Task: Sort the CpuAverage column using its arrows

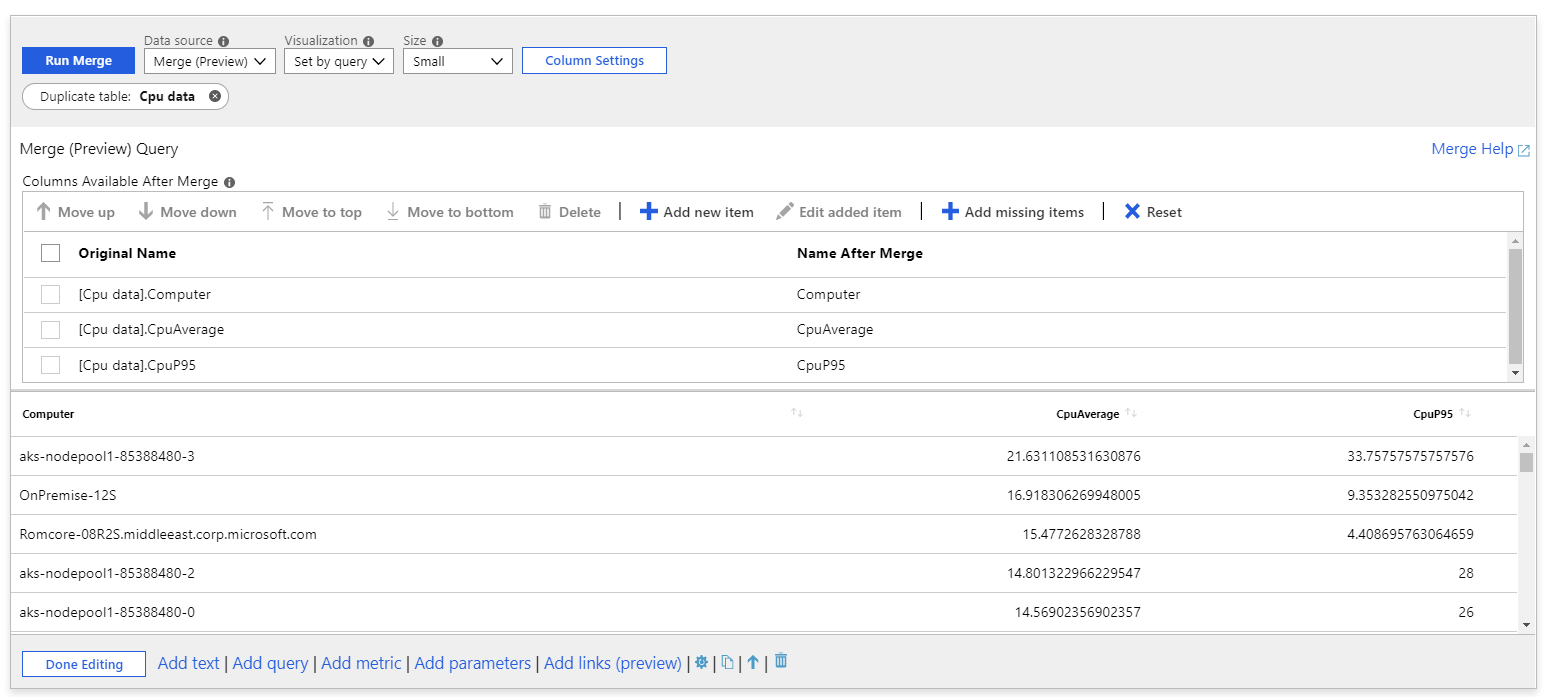Action: point(1131,413)
